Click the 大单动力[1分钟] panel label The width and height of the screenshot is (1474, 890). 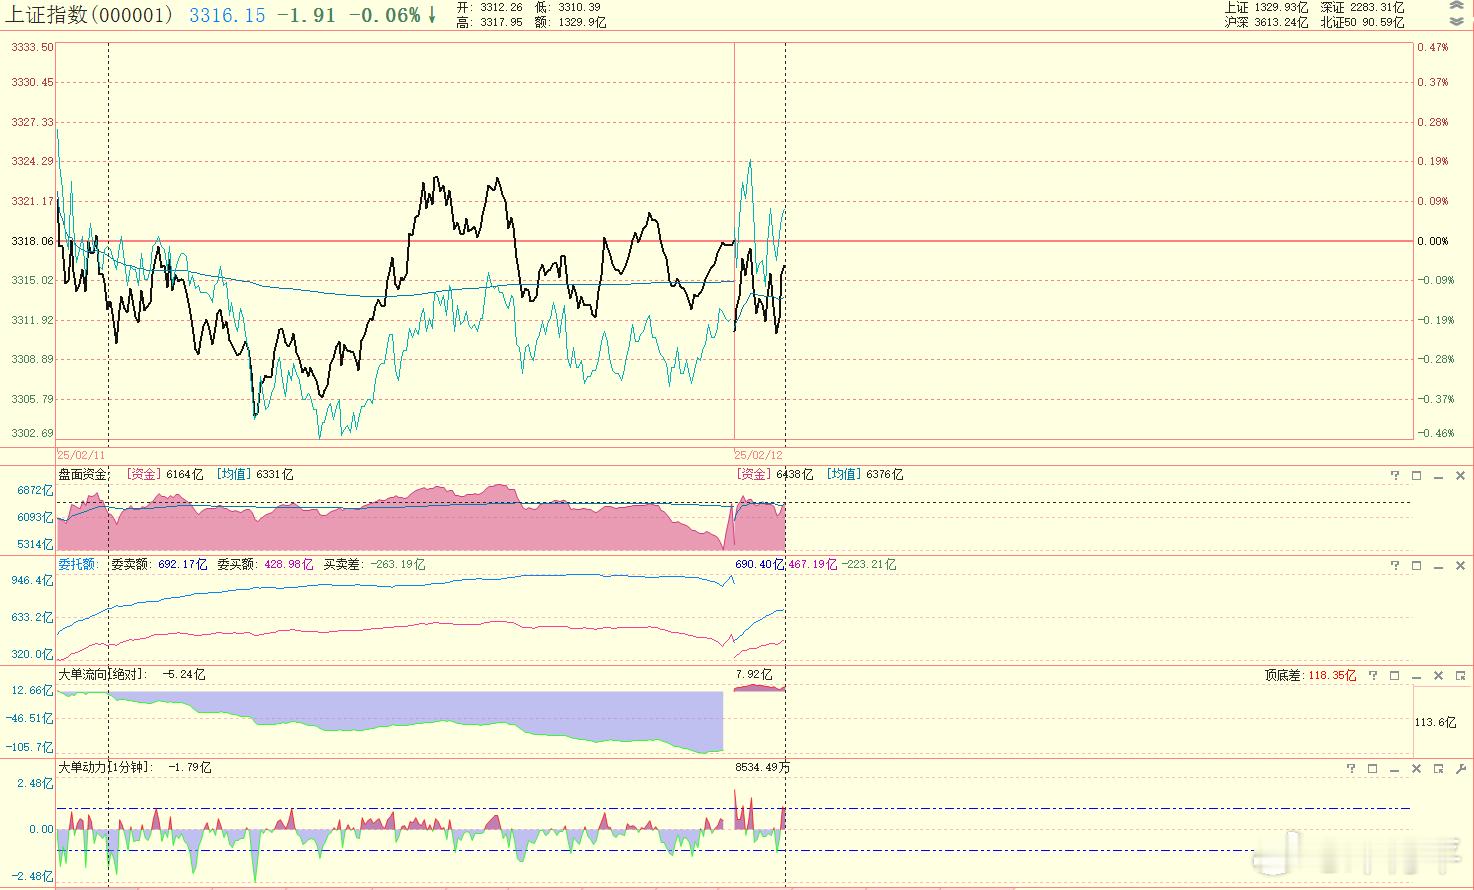pos(106,767)
